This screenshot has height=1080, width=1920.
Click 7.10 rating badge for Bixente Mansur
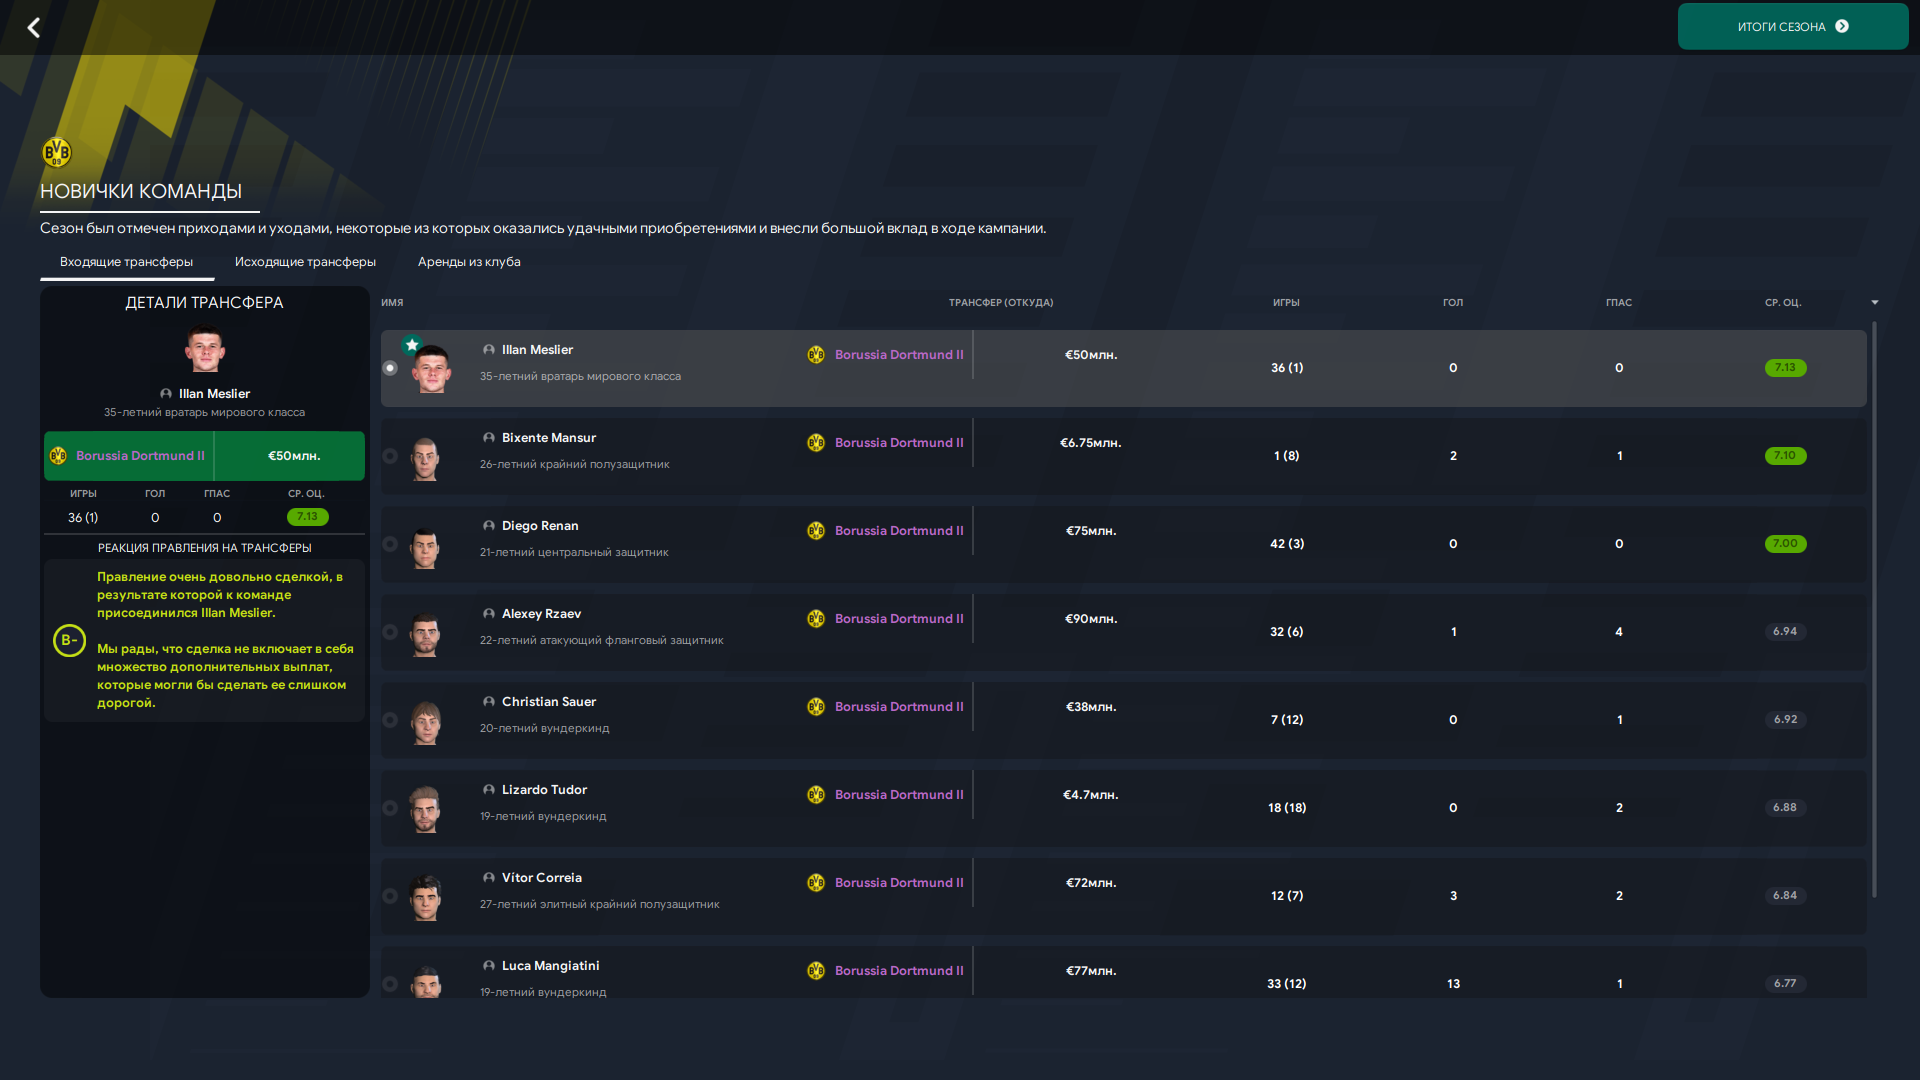click(x=1785, y=456)
